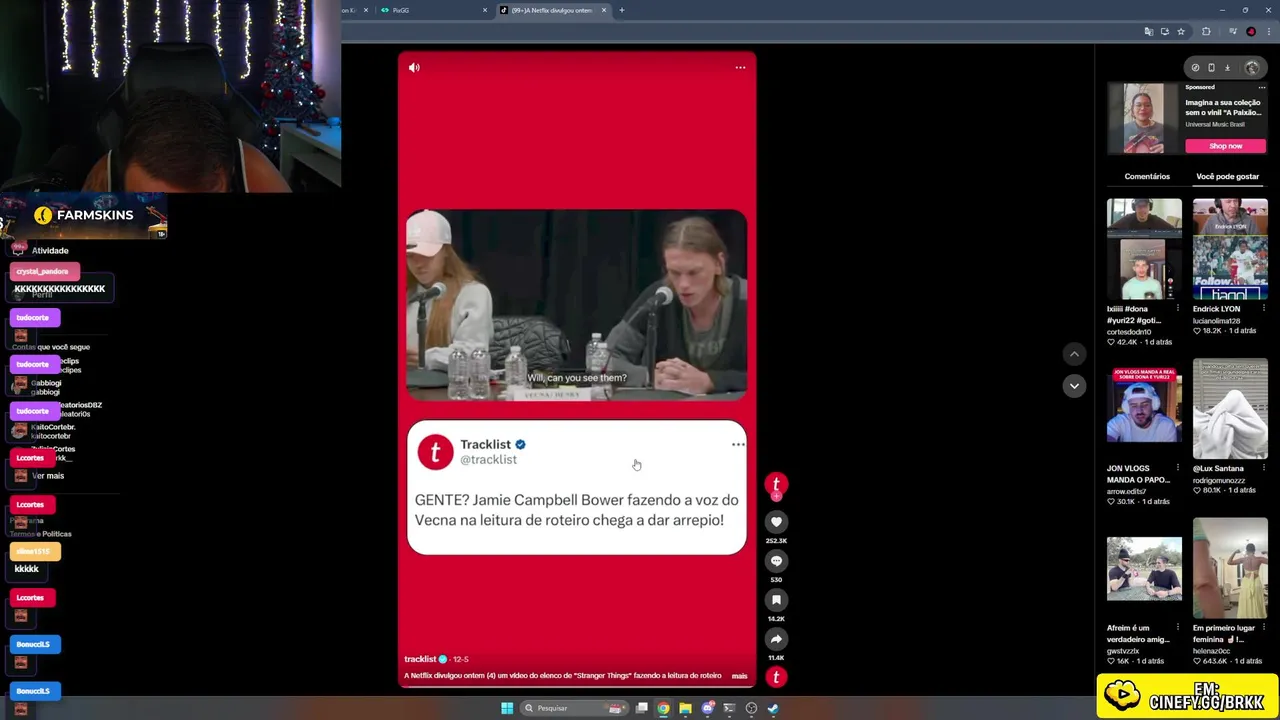Click the Pesquisar taskbar search field
The image size is (1280, 720).
(x=573, y=708)
